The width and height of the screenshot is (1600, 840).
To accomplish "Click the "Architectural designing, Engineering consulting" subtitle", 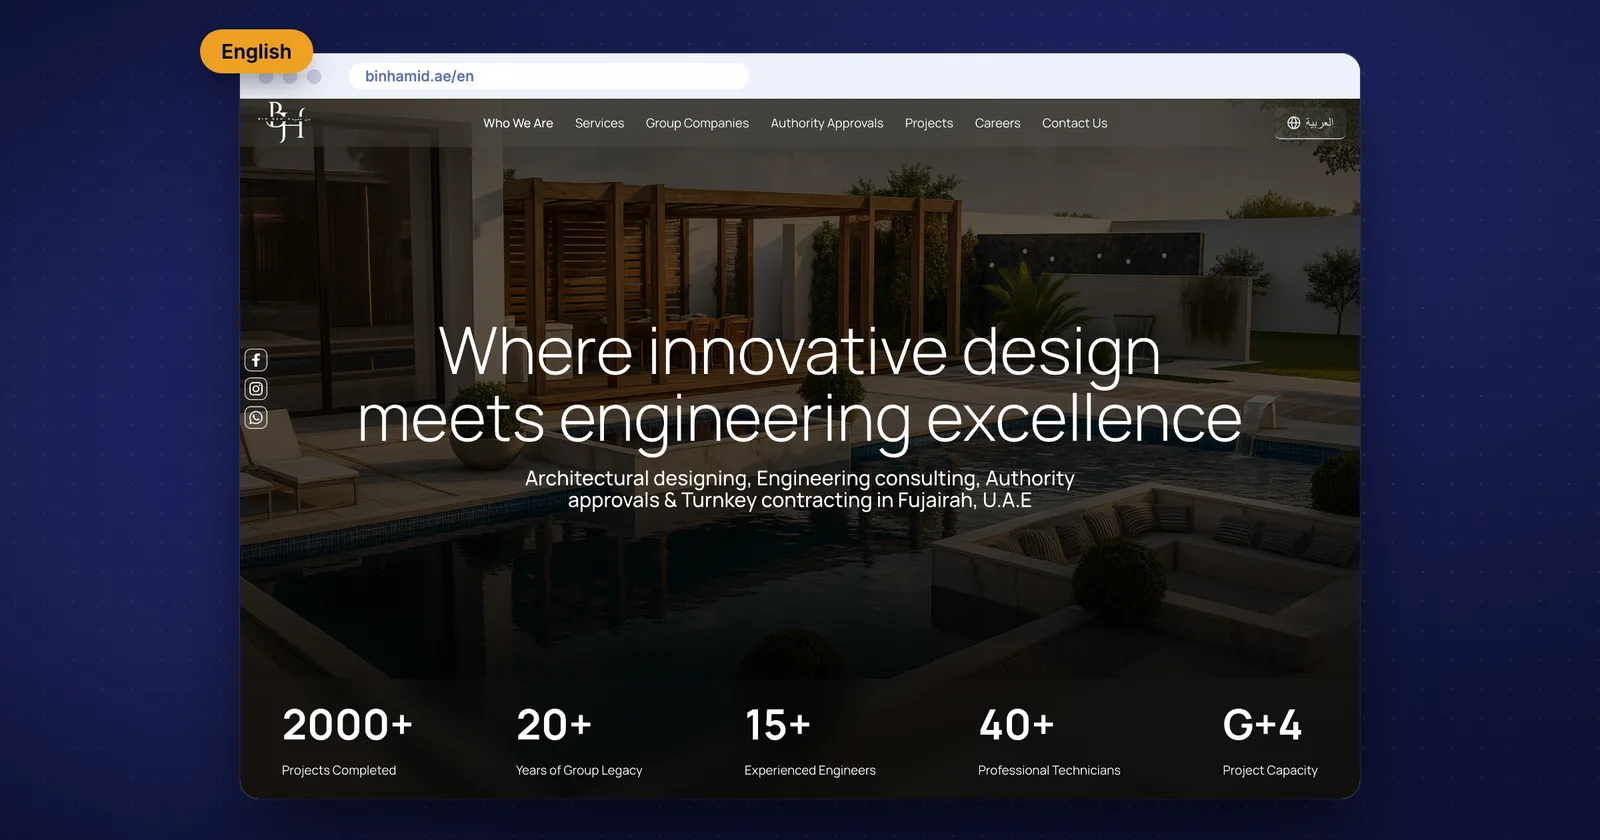I will tap(800, 489).
